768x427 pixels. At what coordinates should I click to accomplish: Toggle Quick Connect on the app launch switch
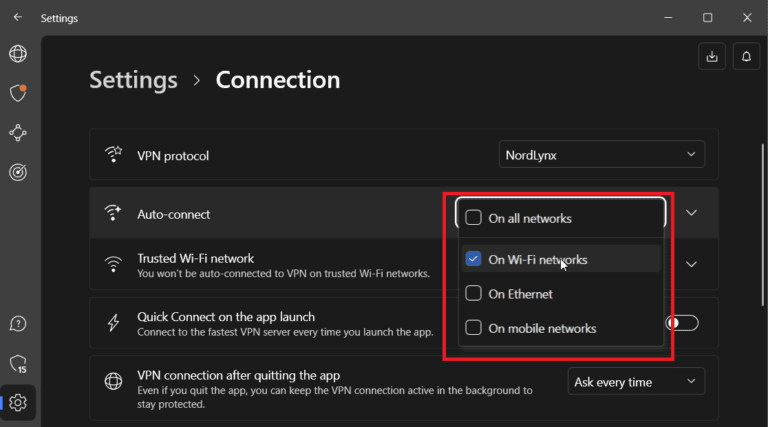[x=682, y=322]
